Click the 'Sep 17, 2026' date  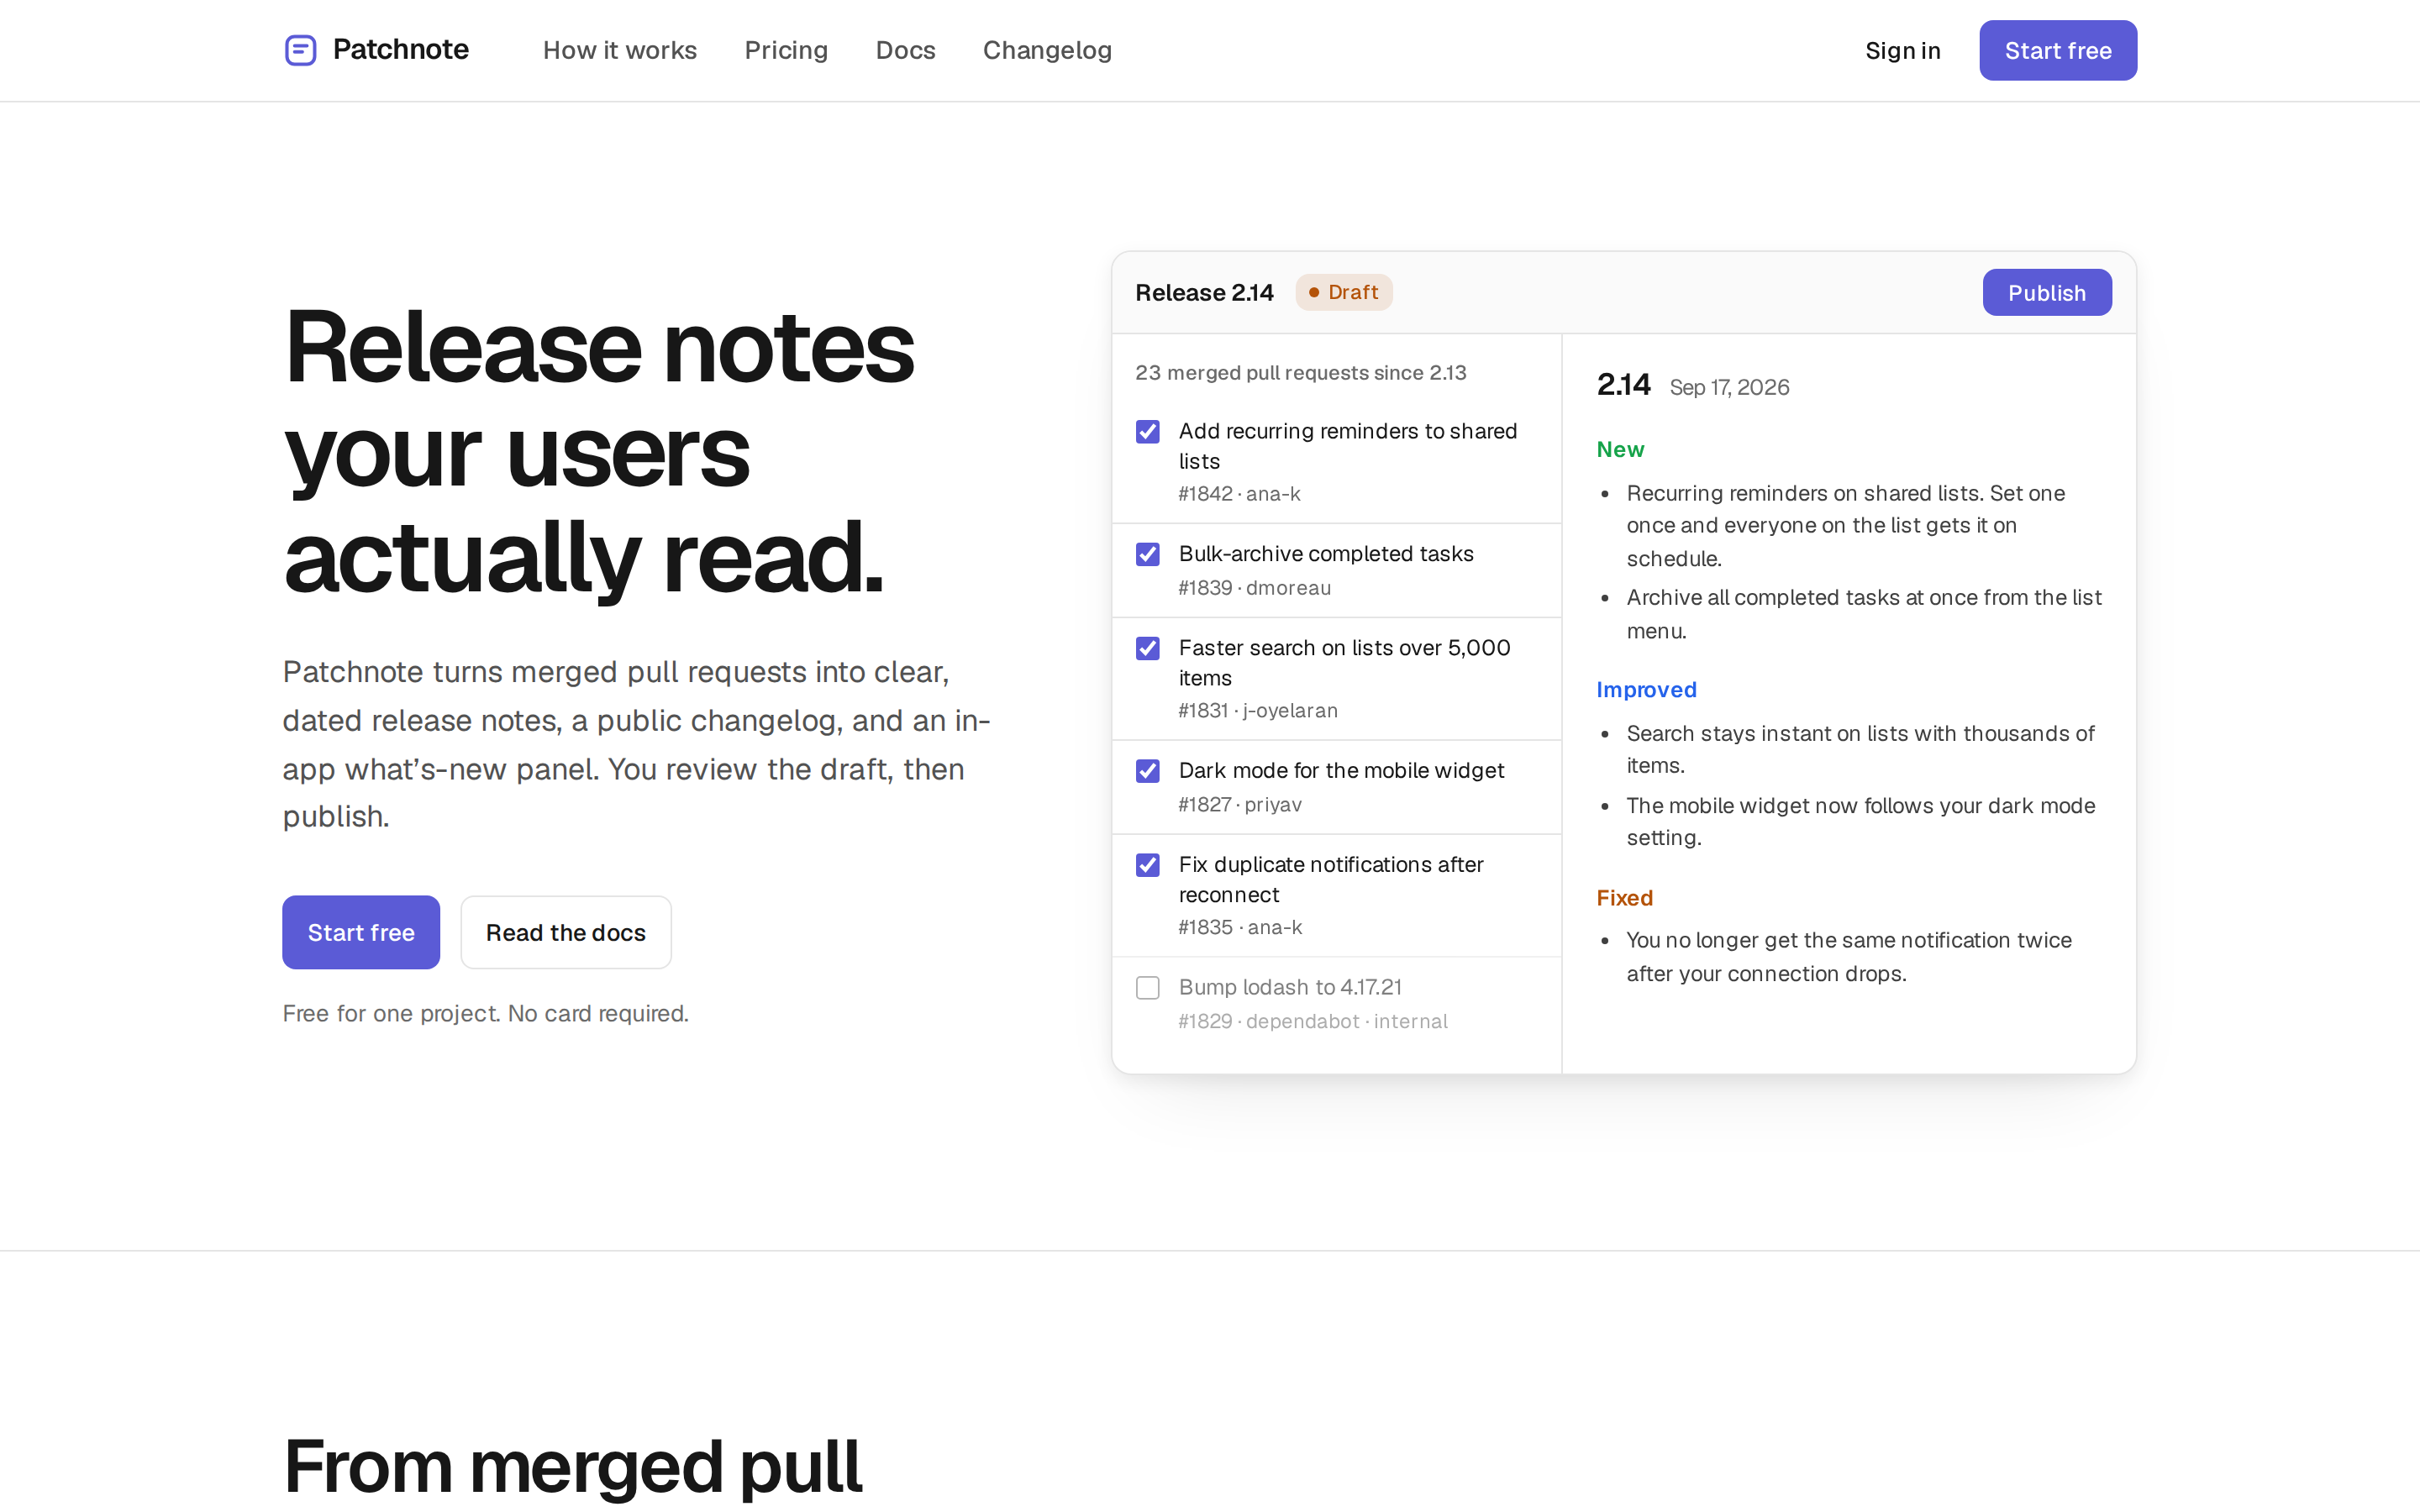click(x=1729, y=387)
